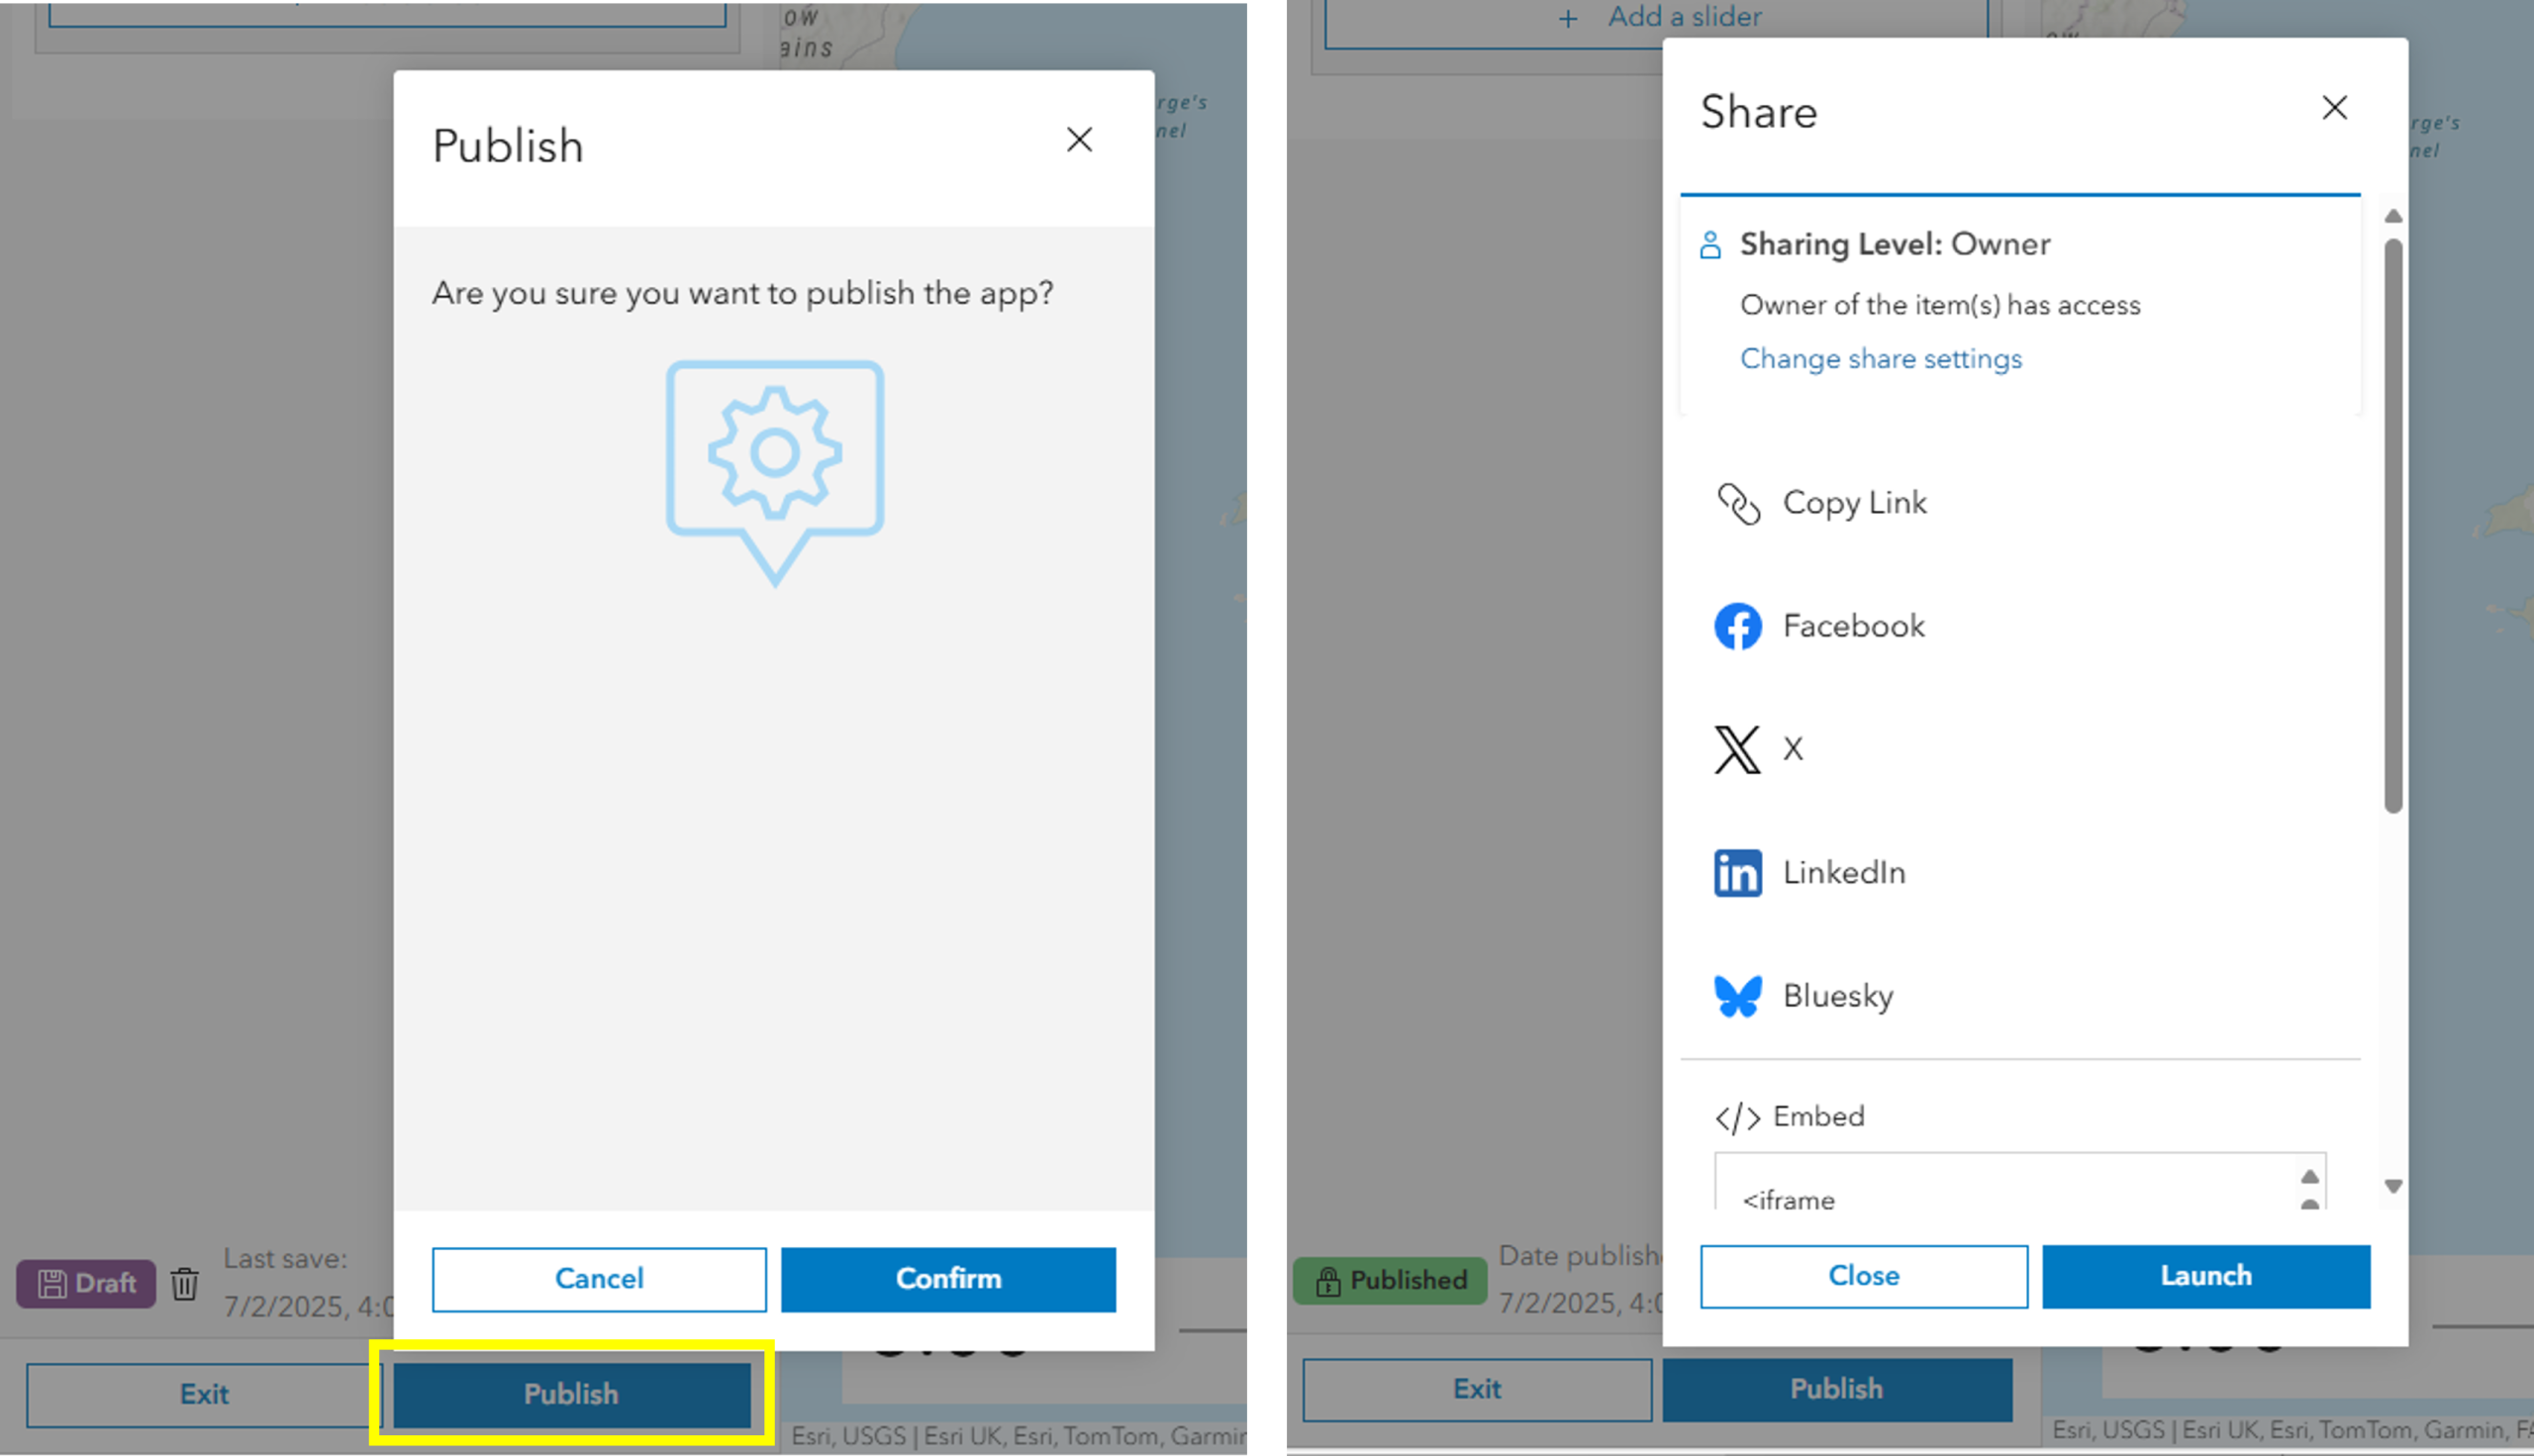Share the app via LinkedIn

(x=1843, y=872)
